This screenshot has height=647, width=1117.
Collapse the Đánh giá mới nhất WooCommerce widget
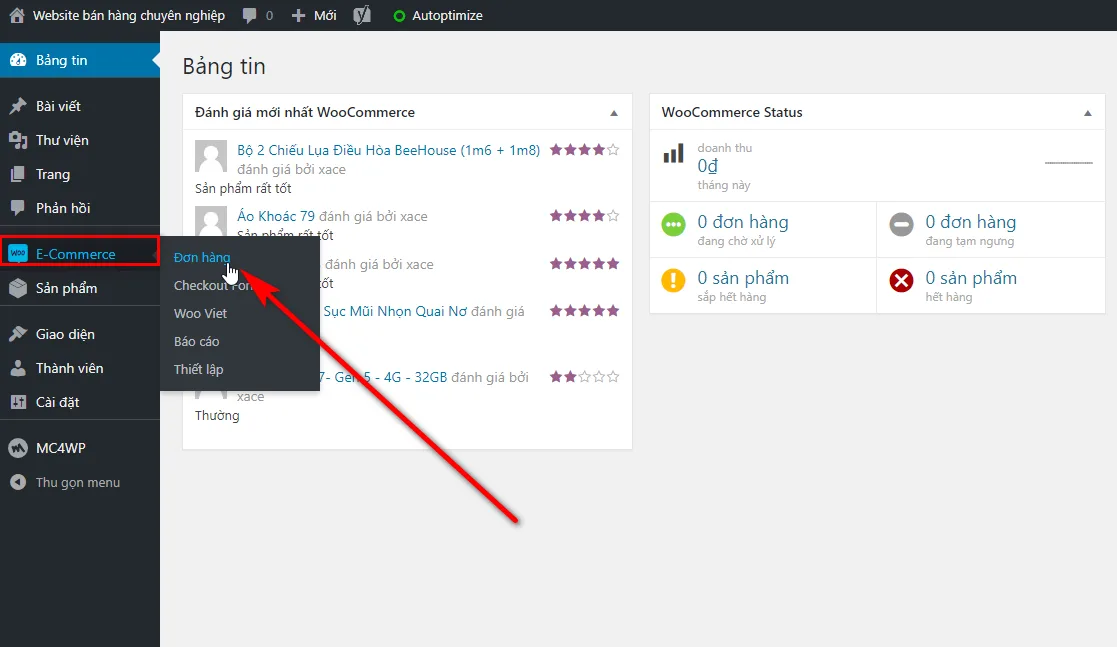tap(614, 113)
